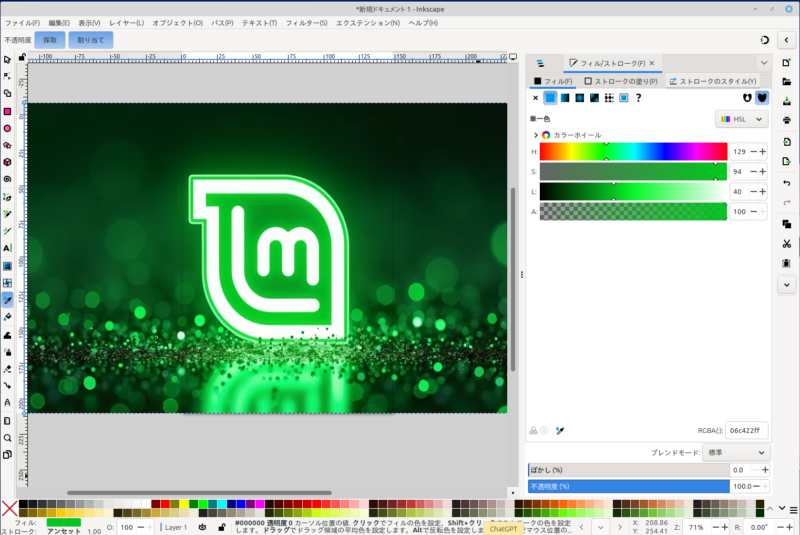This screenshot has width=800, height=535.
Task: Select the Linear gradient paint icon
Action: point(565,98)
